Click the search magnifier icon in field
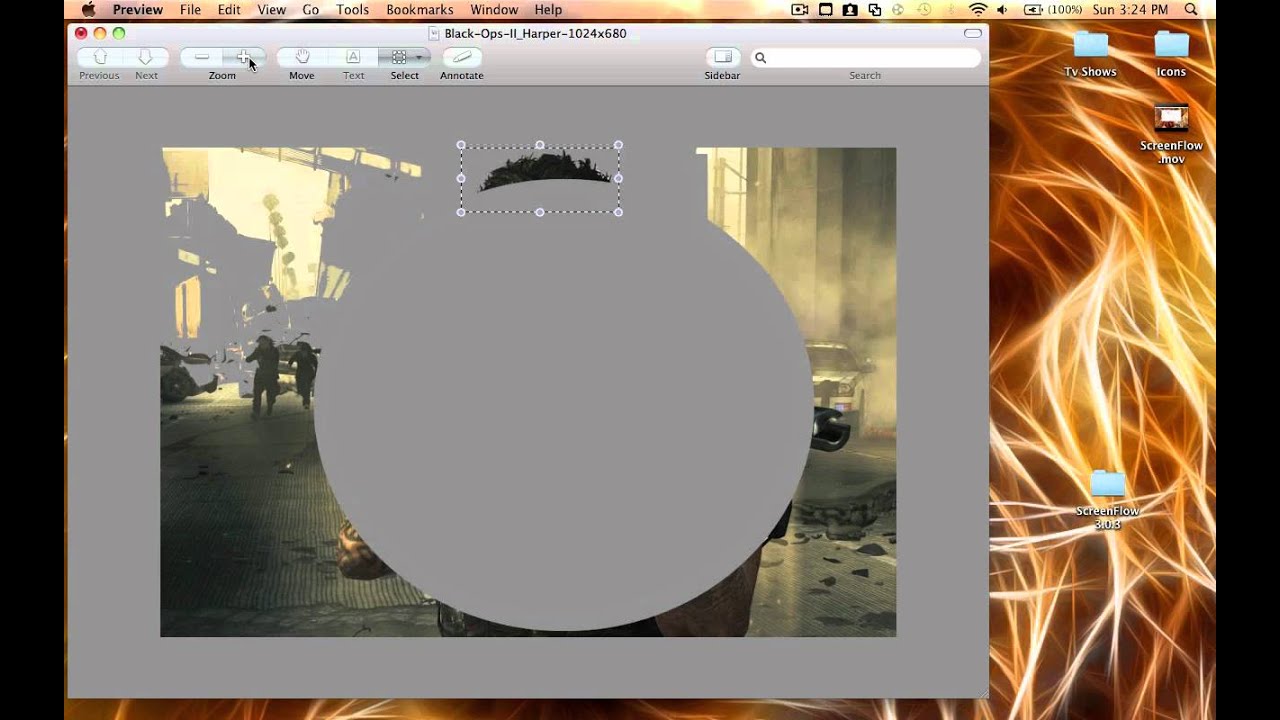1280x720 pixels. point(761,58)
